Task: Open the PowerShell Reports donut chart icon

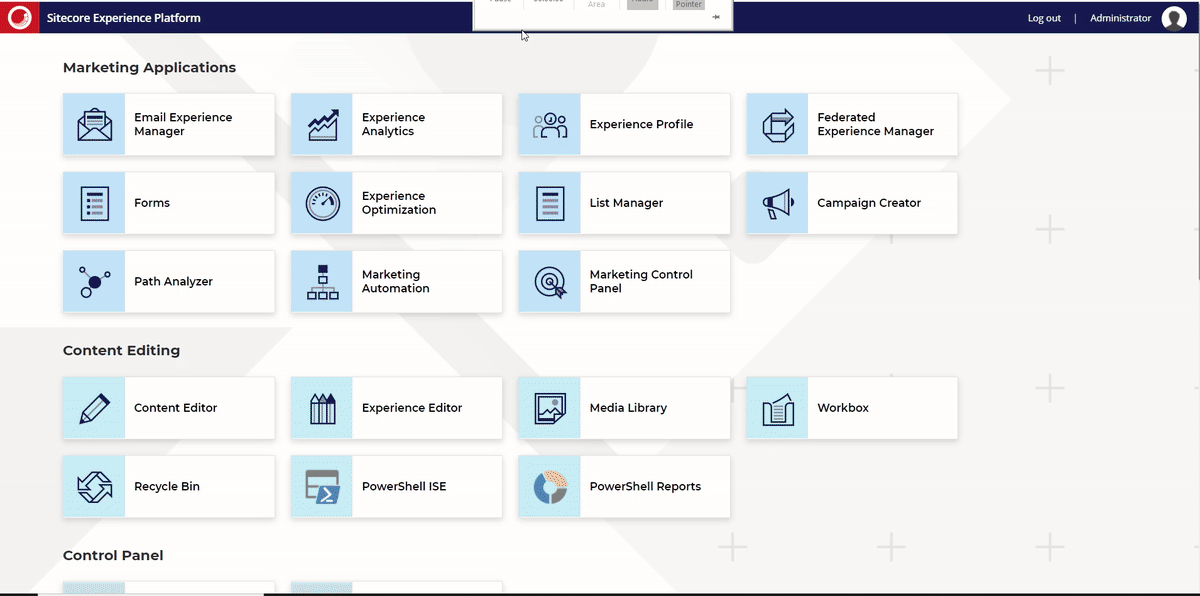Action: click(x=549, y=487)
